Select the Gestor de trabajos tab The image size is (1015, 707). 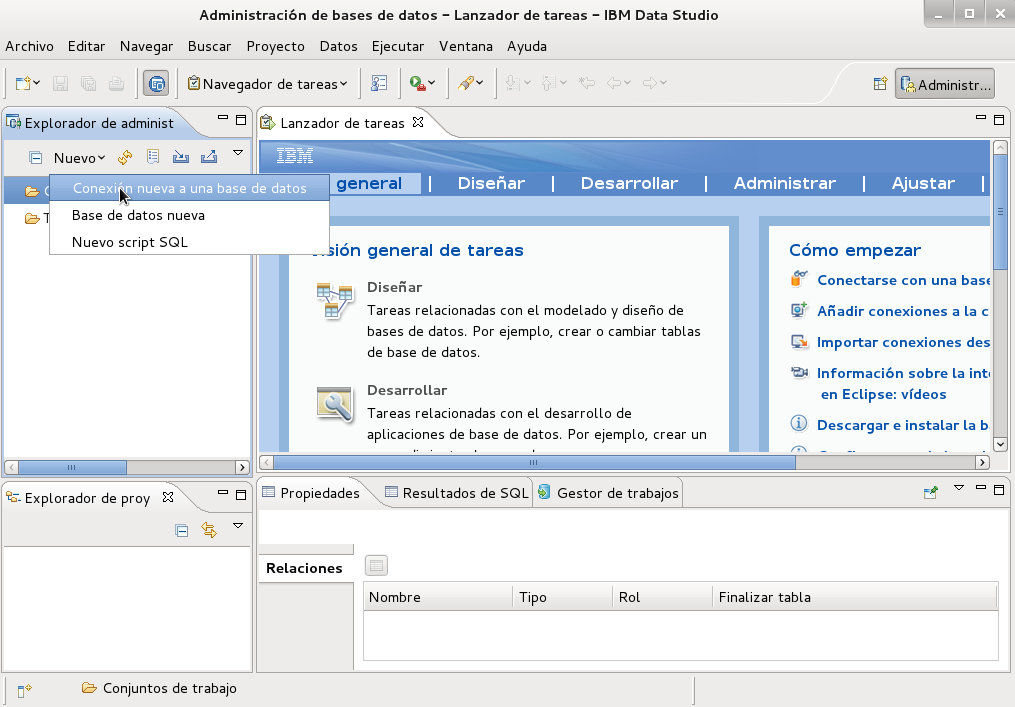(608, 493)
